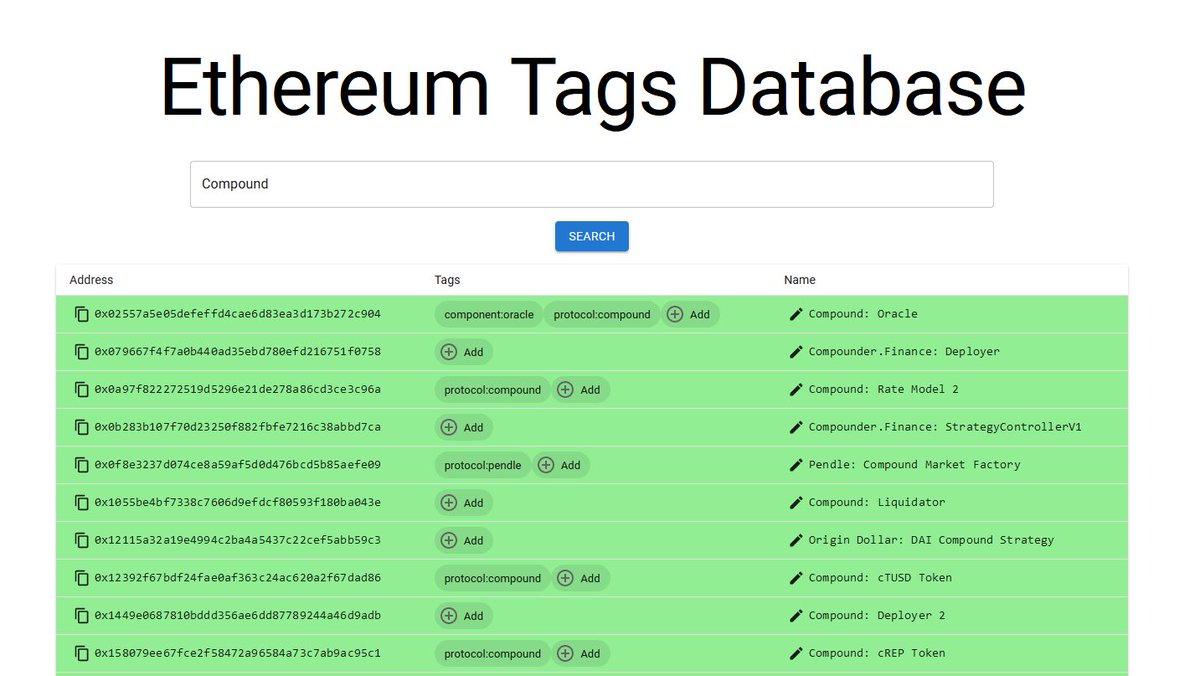
Task: Add a tag to Compound: Deployer 2 row
Action: click(463, 615)
